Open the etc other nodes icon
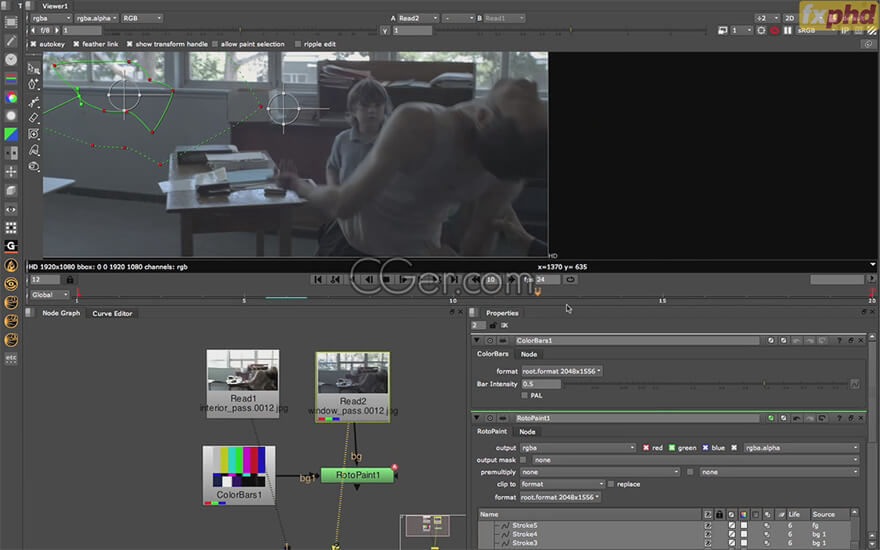 coord(11,358)
